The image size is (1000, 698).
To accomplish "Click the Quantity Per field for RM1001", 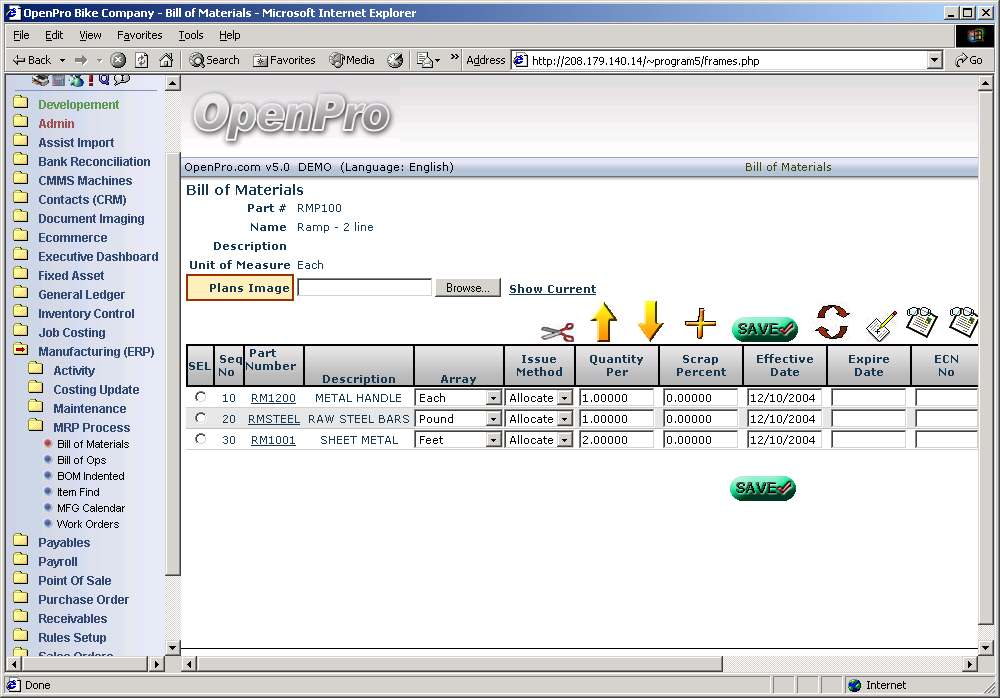I will click(616, 440).
